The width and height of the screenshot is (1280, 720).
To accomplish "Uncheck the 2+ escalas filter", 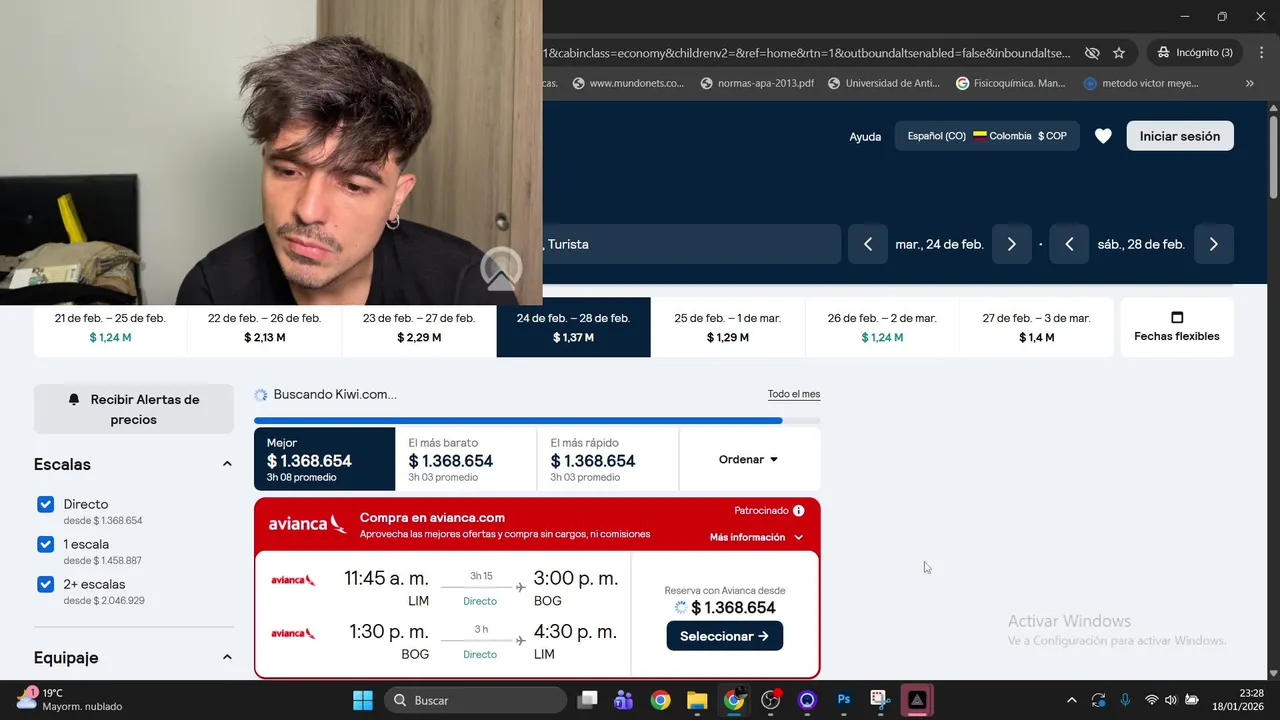I will (x=45, y=584).
